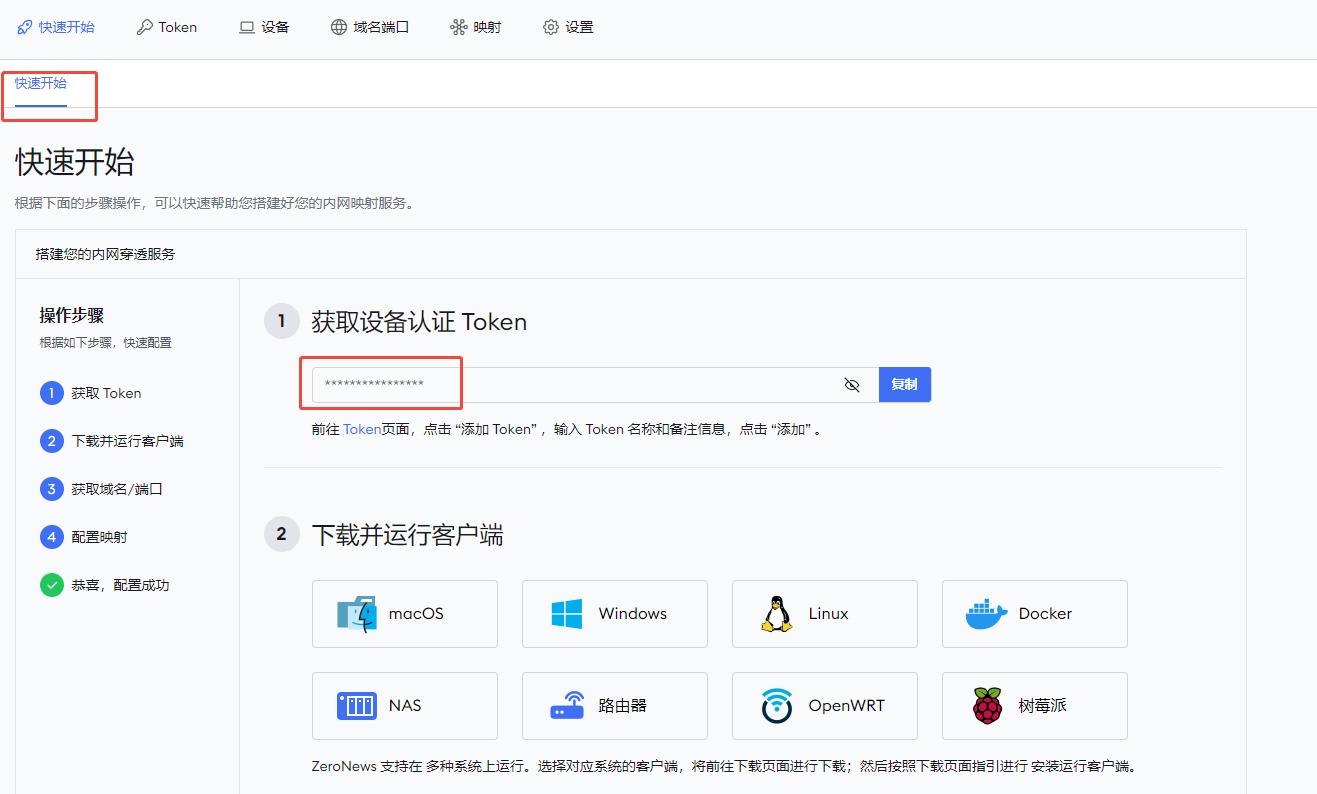Select the macOS Apple icon
This screenshot has height=794, width=1317.
click(x=357, y=613)
